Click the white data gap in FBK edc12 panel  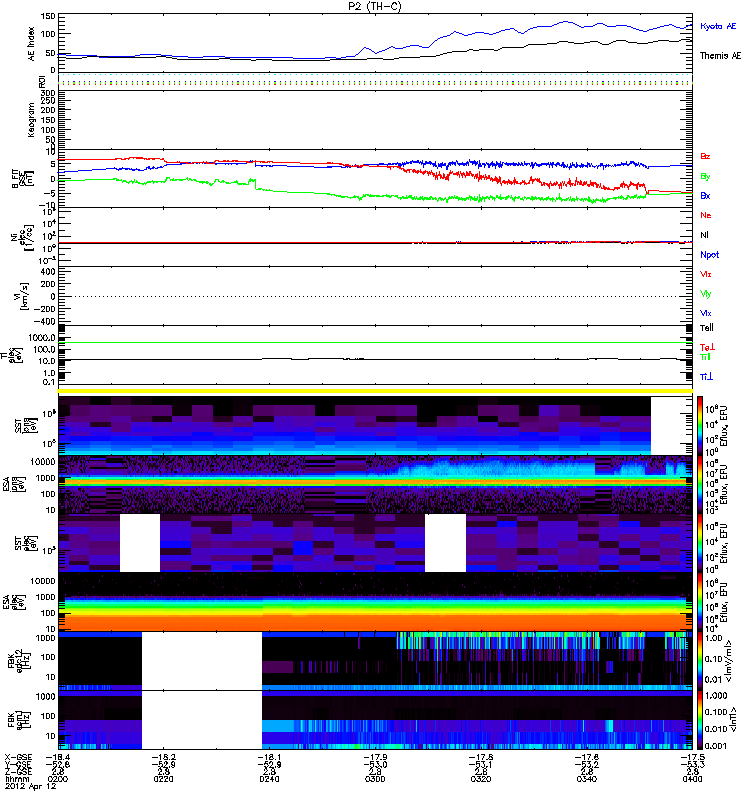click(x=202, y=661)
